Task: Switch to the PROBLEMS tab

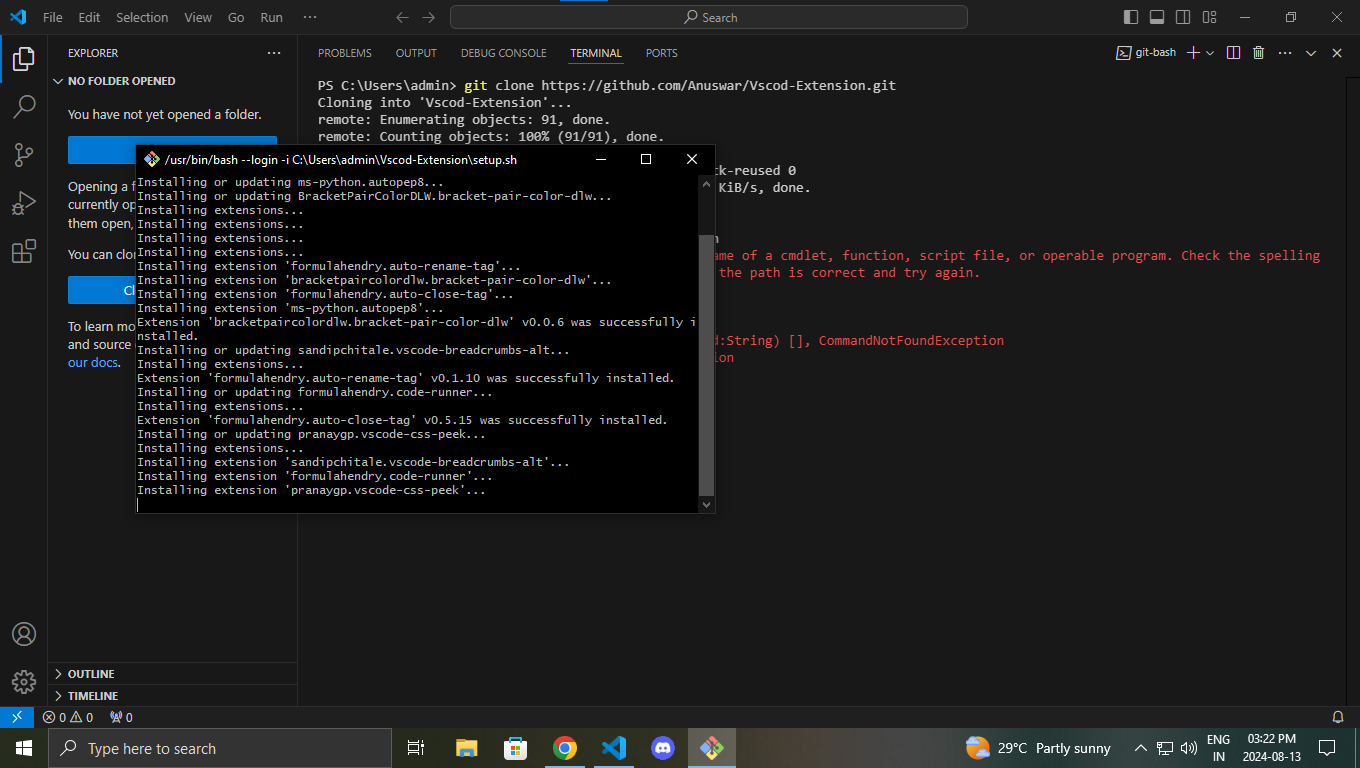Action: pos(344,53)
